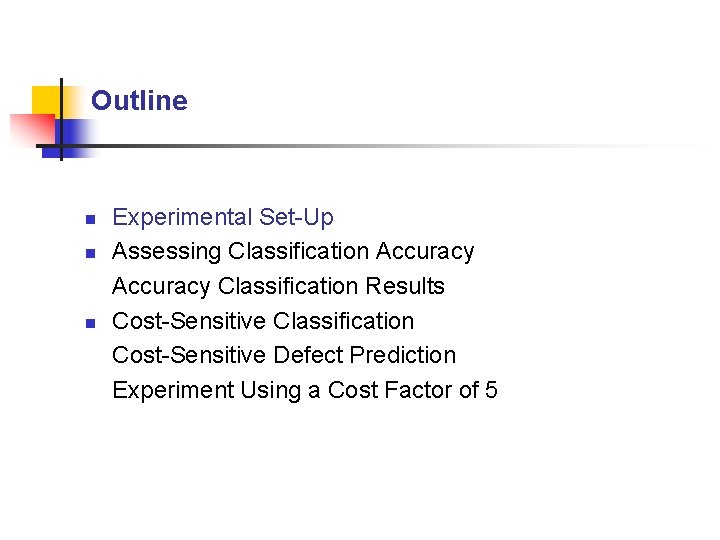This screenshot has height=540, width=720.
Task: Click the "Accuracy Classification Results" line
Action: click(278, 286)
